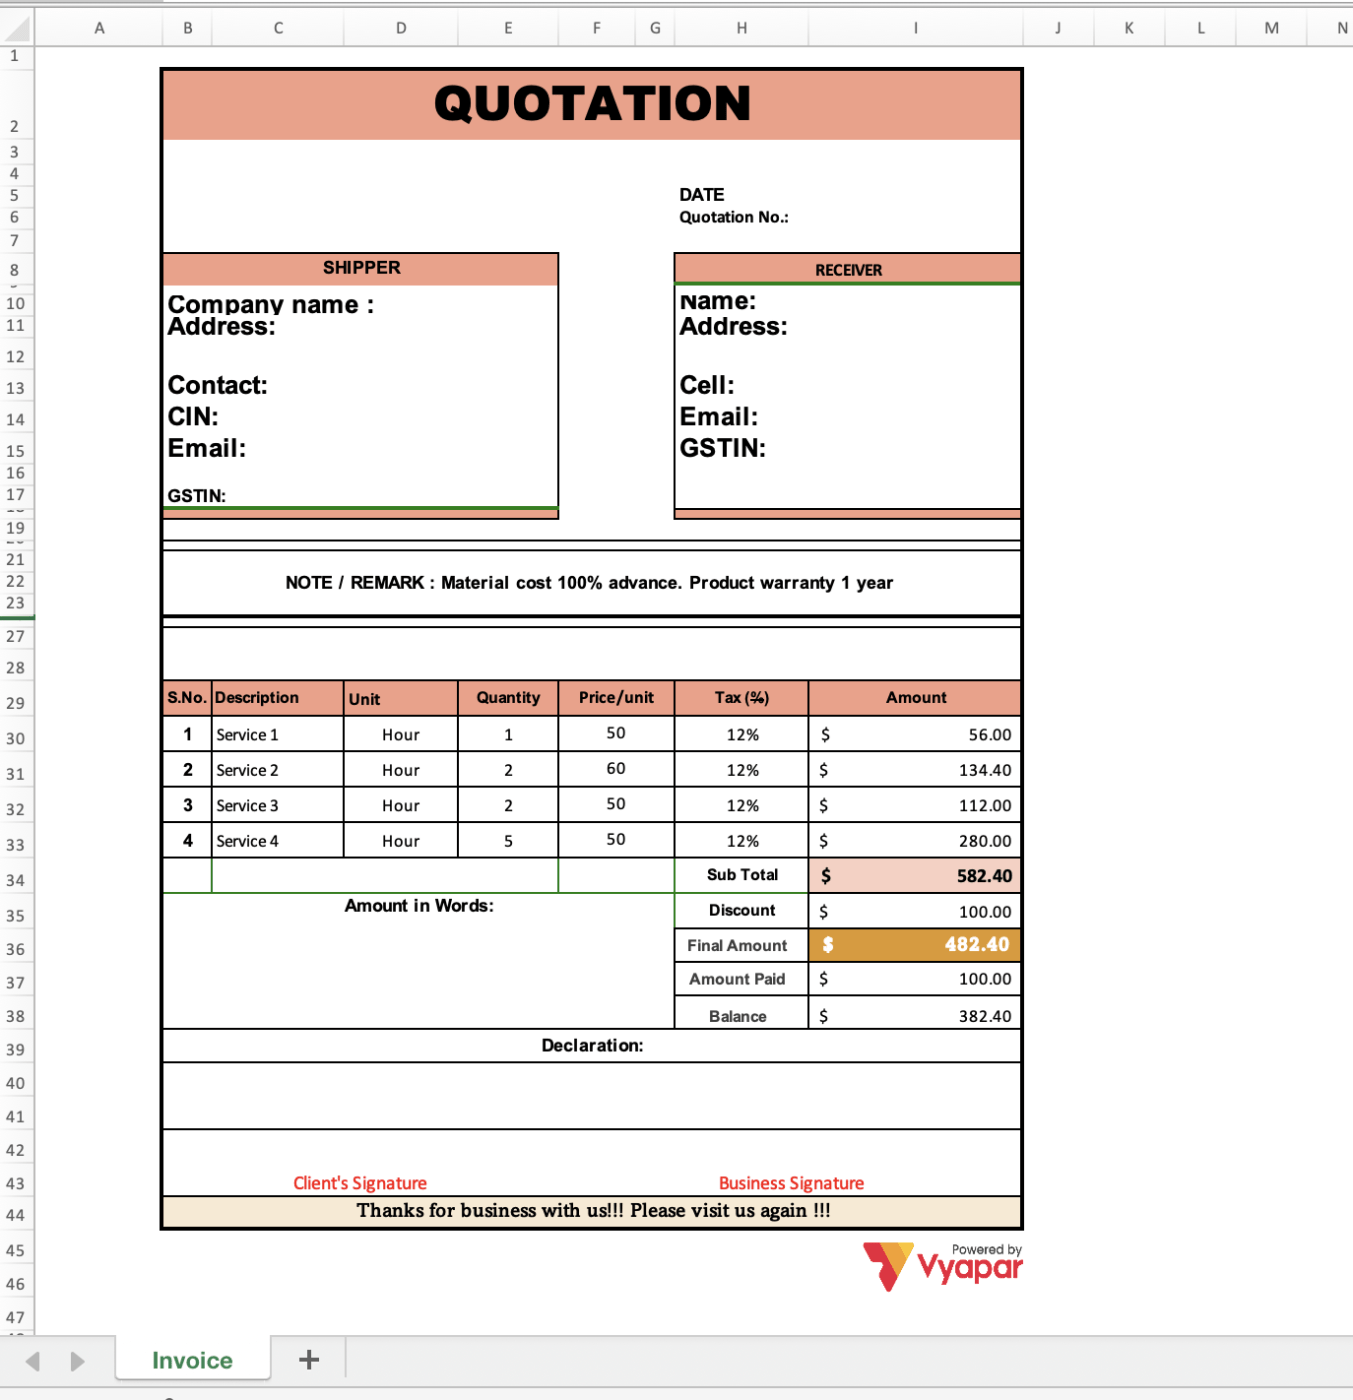Select column H header
Screen dimensions: 1353x1400
pos(742,28)
